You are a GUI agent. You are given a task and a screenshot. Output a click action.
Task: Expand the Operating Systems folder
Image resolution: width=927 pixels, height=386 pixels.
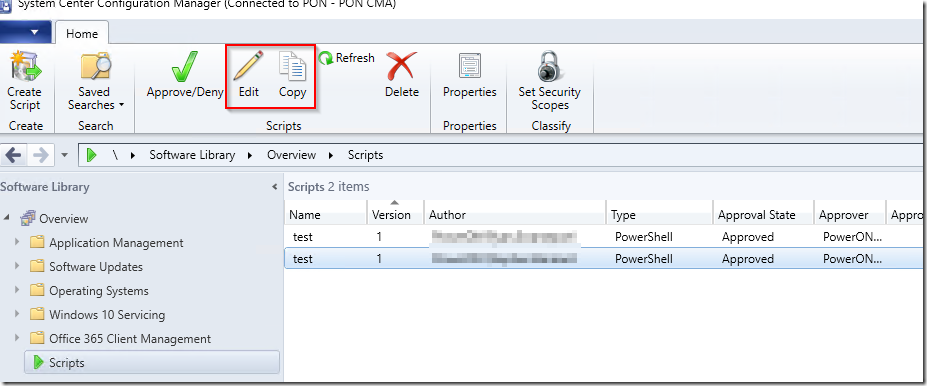click(17, 291)
